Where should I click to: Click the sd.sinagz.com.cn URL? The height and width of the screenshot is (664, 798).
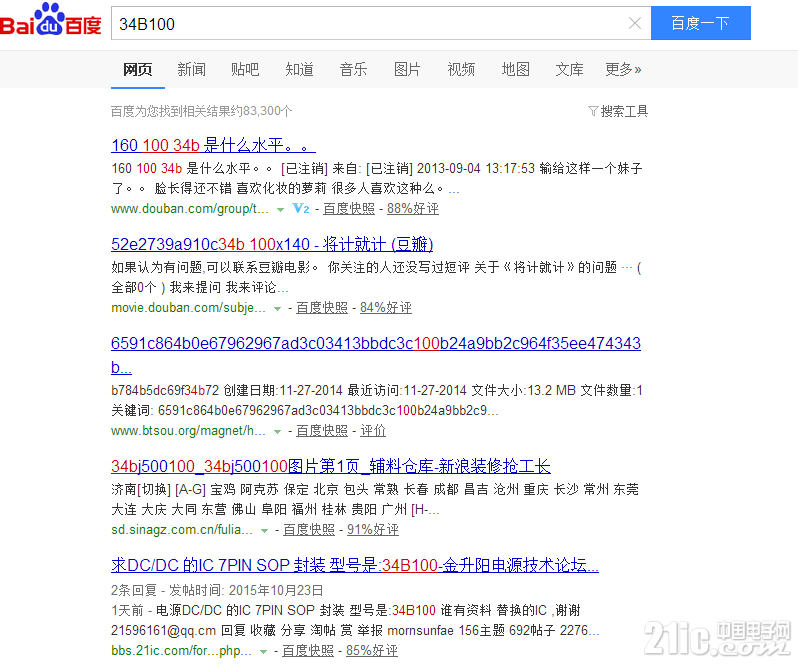click(182, 530)
